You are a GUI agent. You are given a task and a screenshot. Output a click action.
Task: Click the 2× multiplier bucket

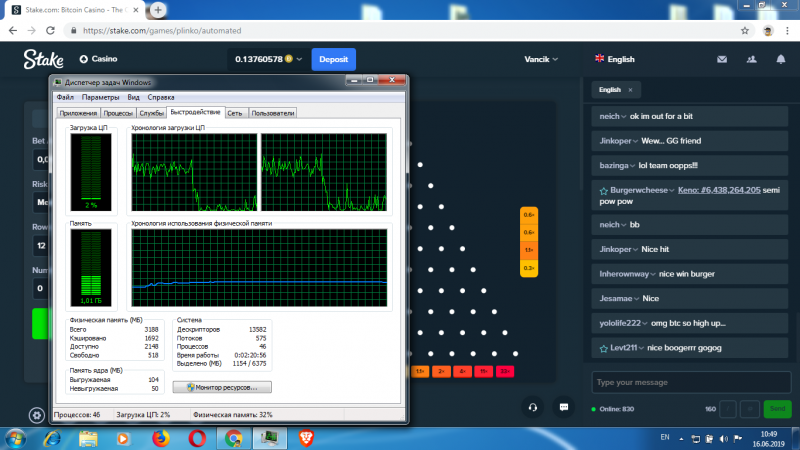441,371
